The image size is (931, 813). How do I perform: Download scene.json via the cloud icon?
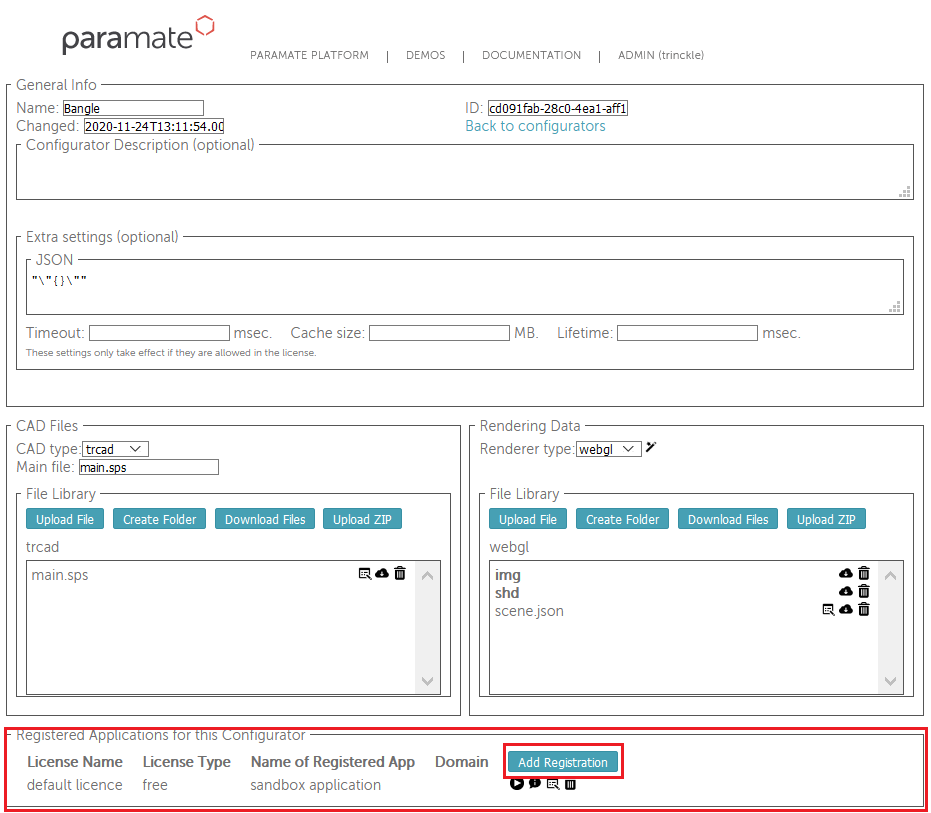(846, 609)
